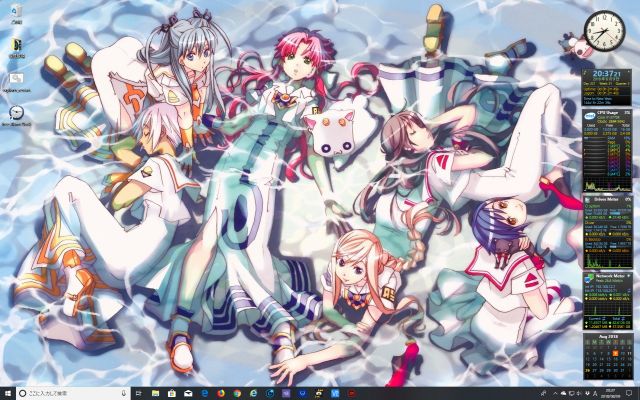640x400 pixels.
Task: Open the OneDrive cloud tray icon
Action: click(x=563, y=393)
